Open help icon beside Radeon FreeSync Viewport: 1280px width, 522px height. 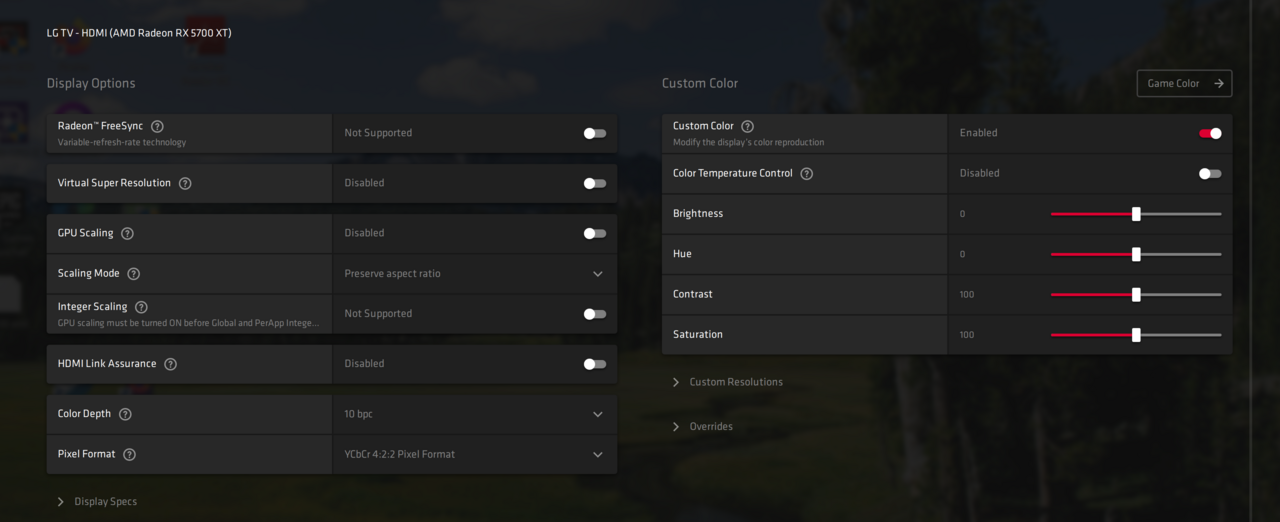pos(157,127)
